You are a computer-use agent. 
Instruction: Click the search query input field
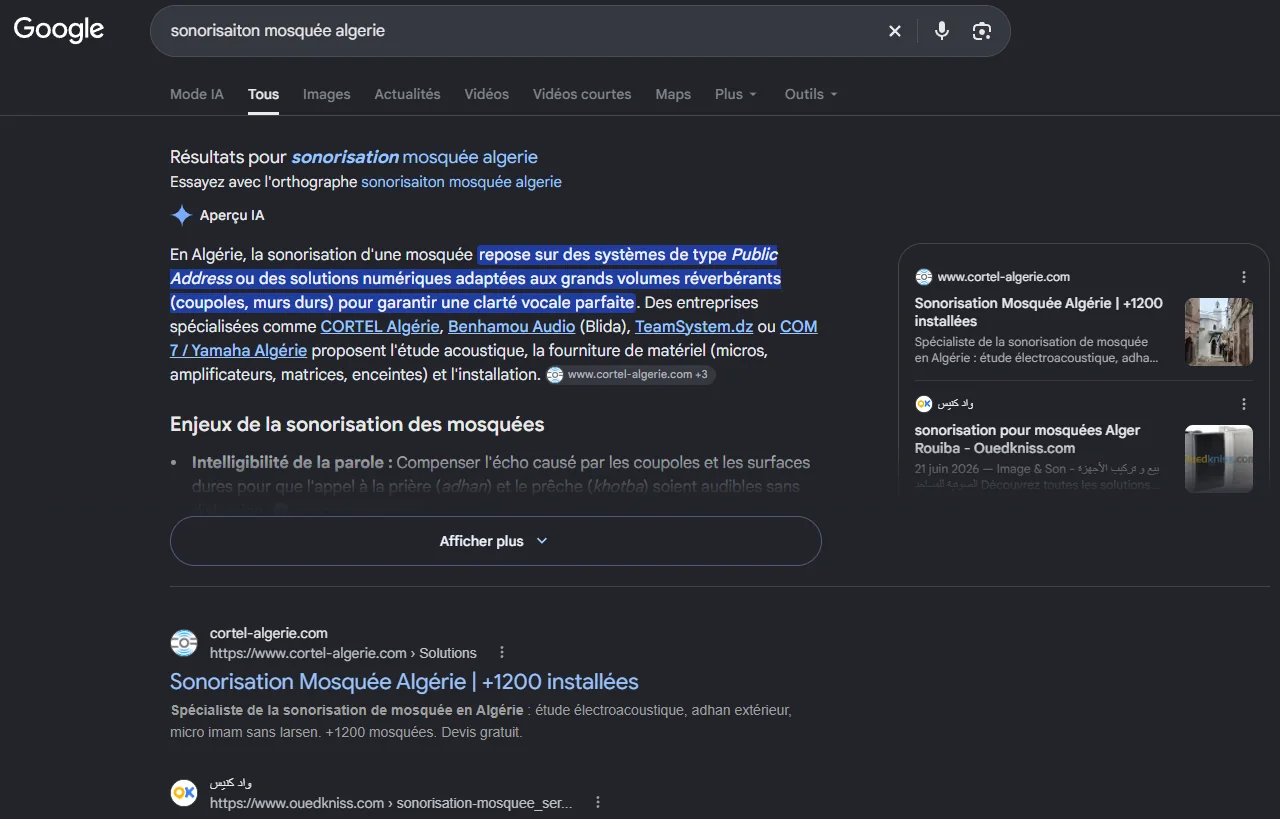point(520,31)
